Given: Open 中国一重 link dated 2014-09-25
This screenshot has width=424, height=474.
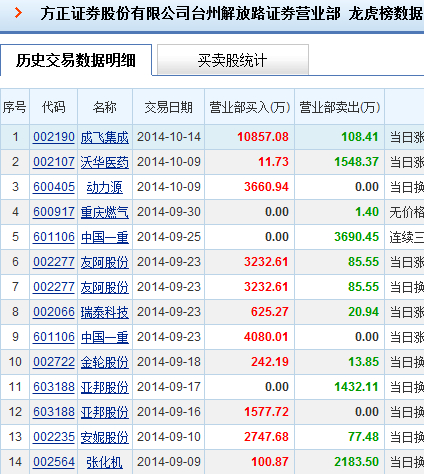Looking at the screenshot, I should (x=105, y=237).
